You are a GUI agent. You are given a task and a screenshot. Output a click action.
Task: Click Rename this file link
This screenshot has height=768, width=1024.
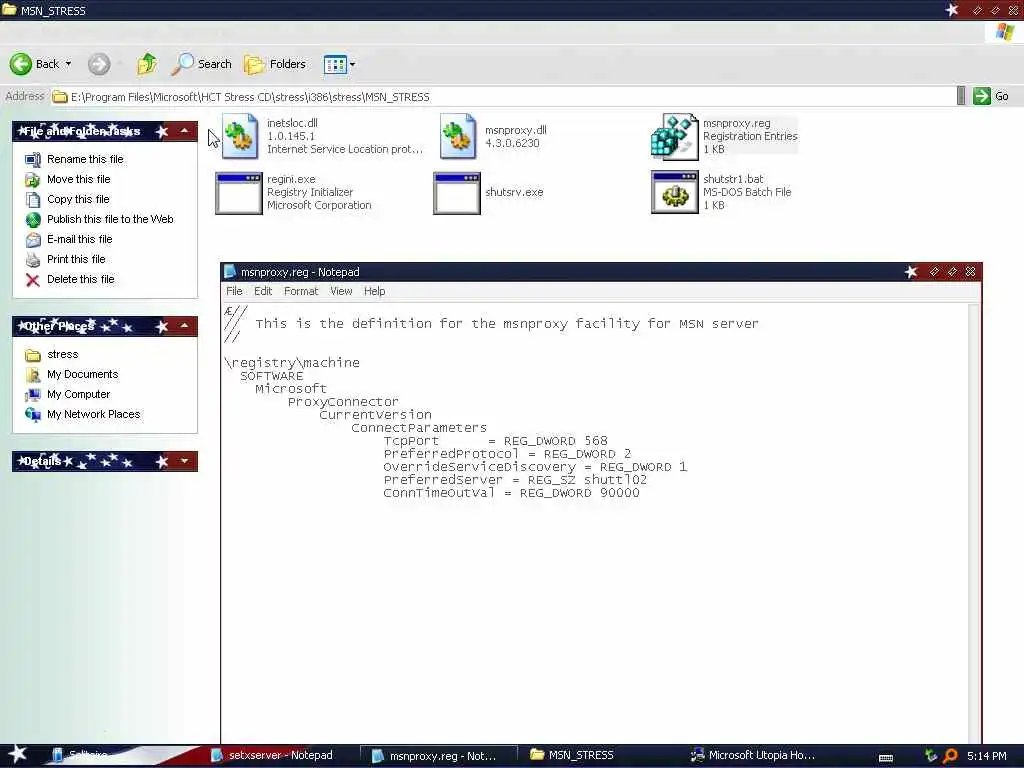(x=85, y=159)
